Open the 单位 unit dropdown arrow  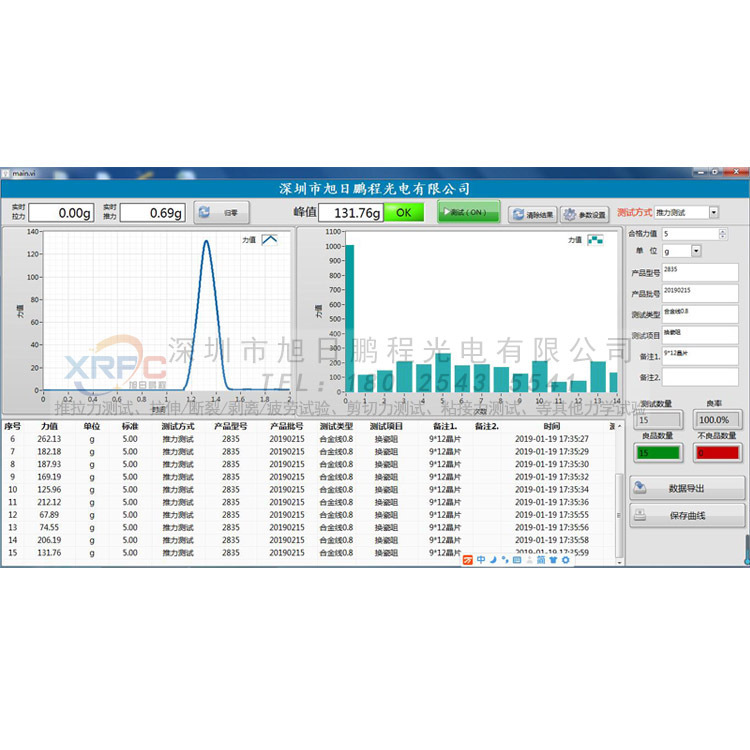click(x=696, y=251)
